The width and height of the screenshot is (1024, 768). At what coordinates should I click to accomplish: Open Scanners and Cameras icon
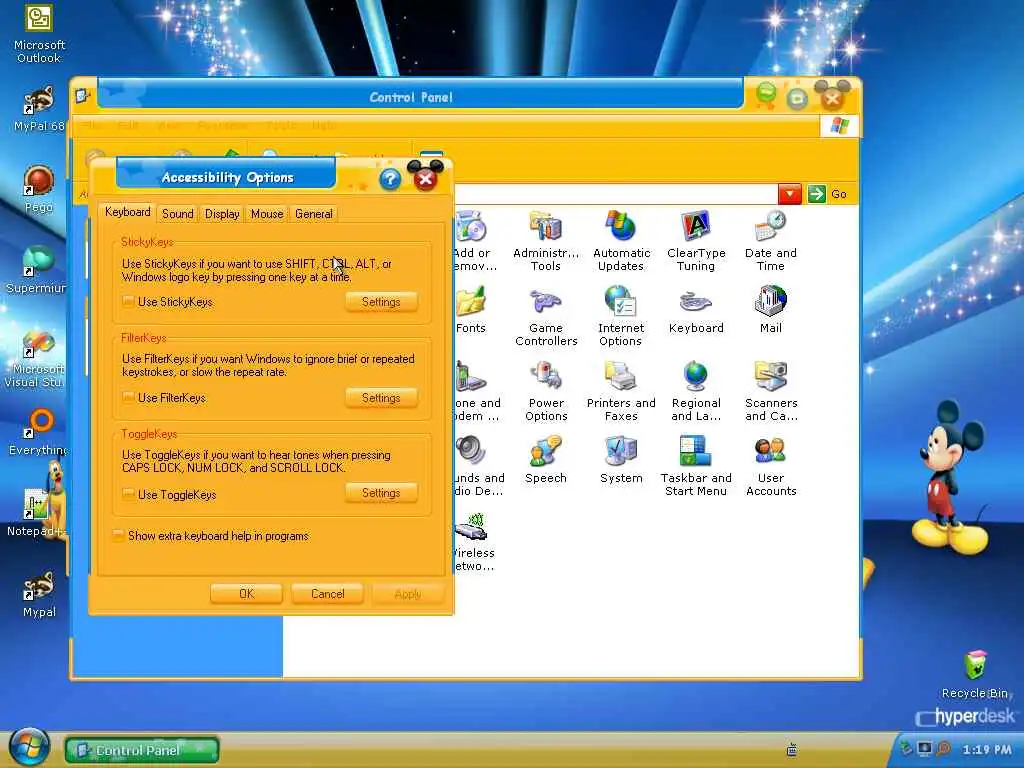coord(771,391)
